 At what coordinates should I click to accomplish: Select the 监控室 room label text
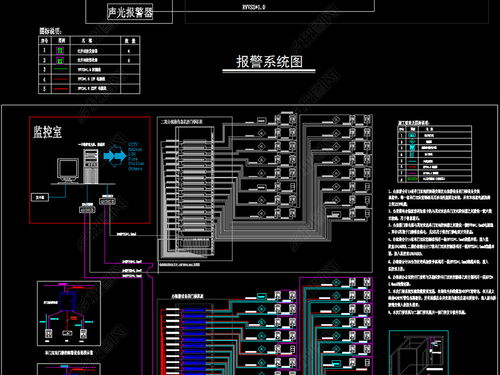pos(47,132)
